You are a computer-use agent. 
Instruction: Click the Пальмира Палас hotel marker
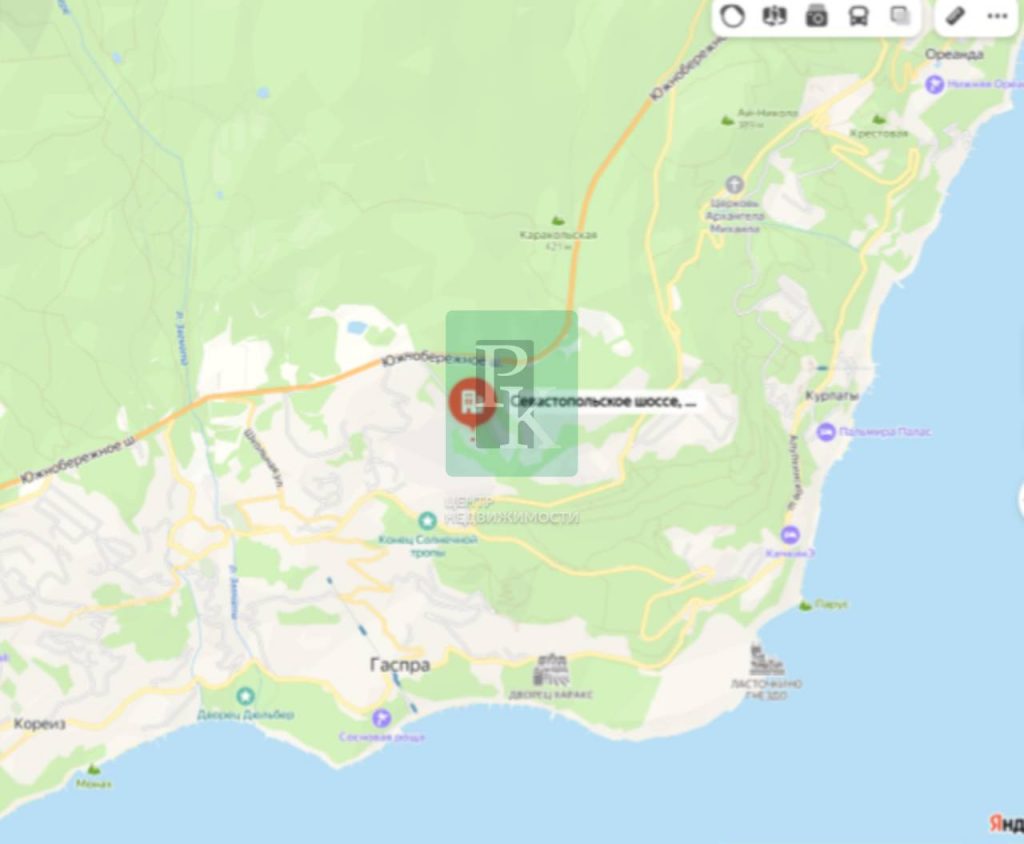(x=826, y=432)
